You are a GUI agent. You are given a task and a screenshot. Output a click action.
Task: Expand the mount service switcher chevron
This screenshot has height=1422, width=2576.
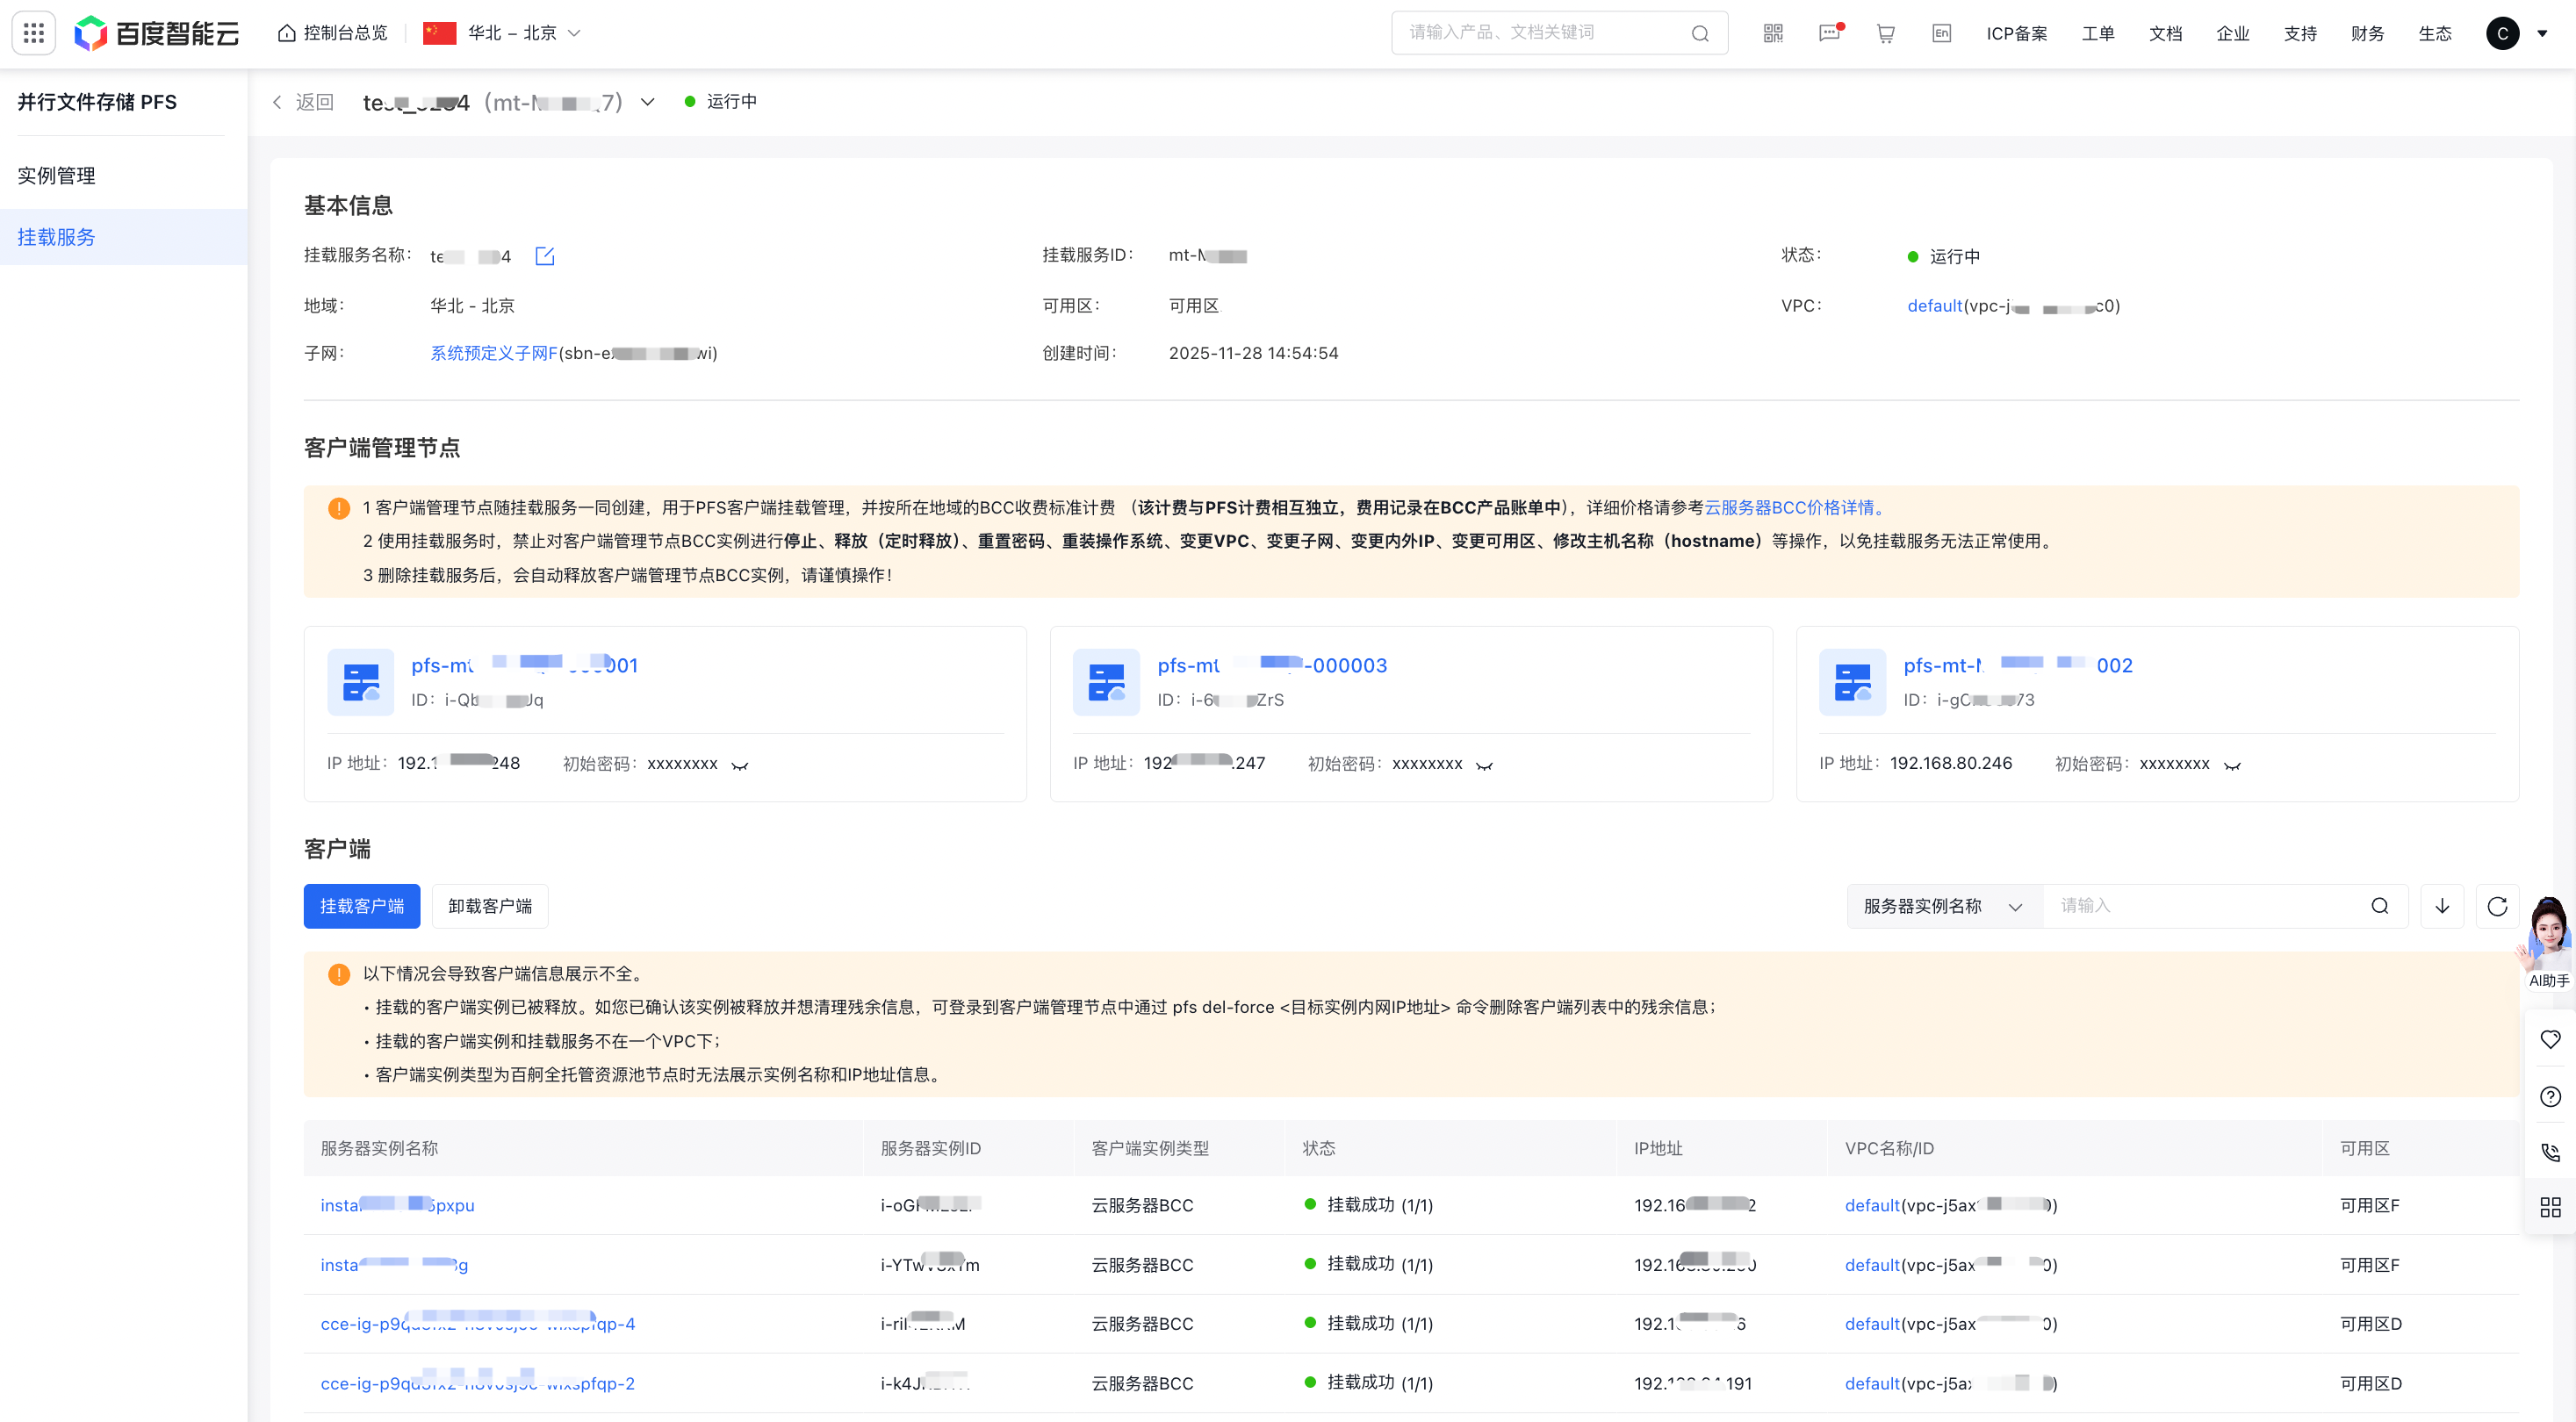click(x=648, y=102)
